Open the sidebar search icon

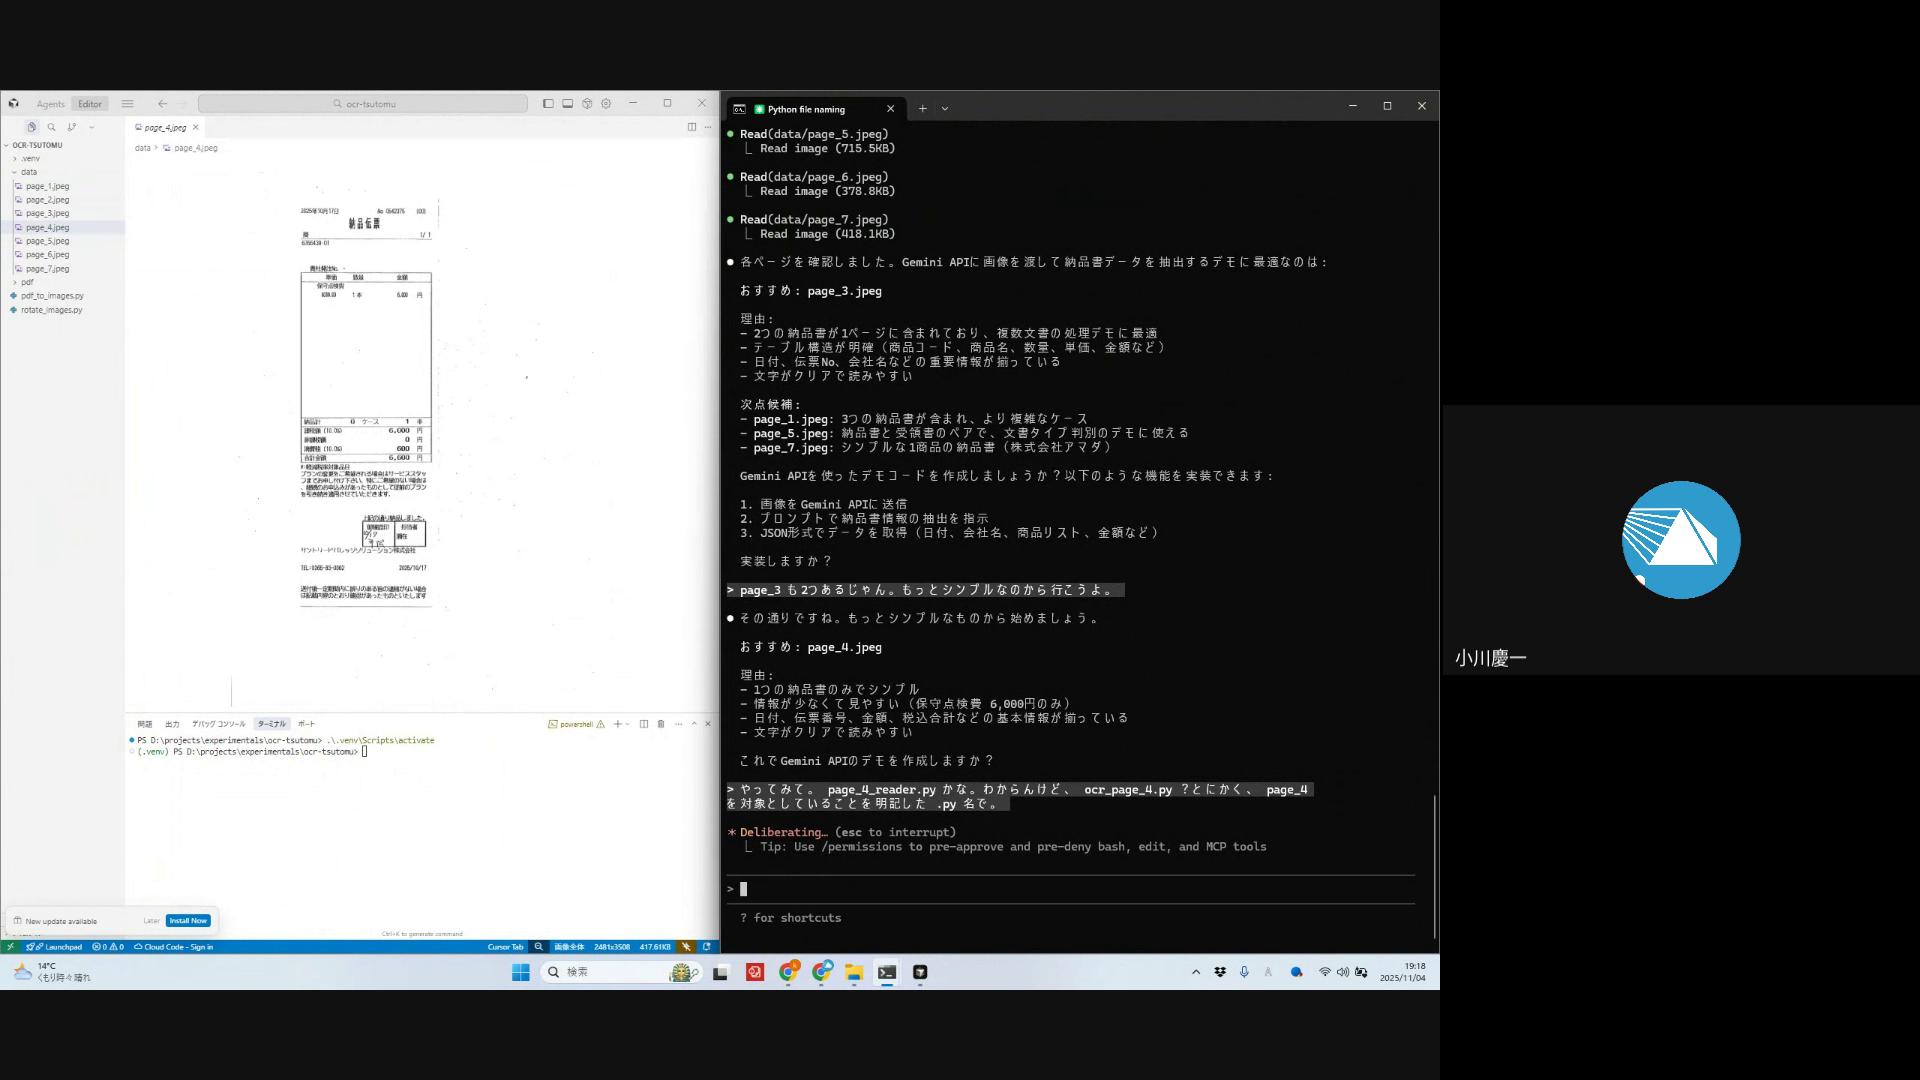pyautogui.click(x=51, y=127)
